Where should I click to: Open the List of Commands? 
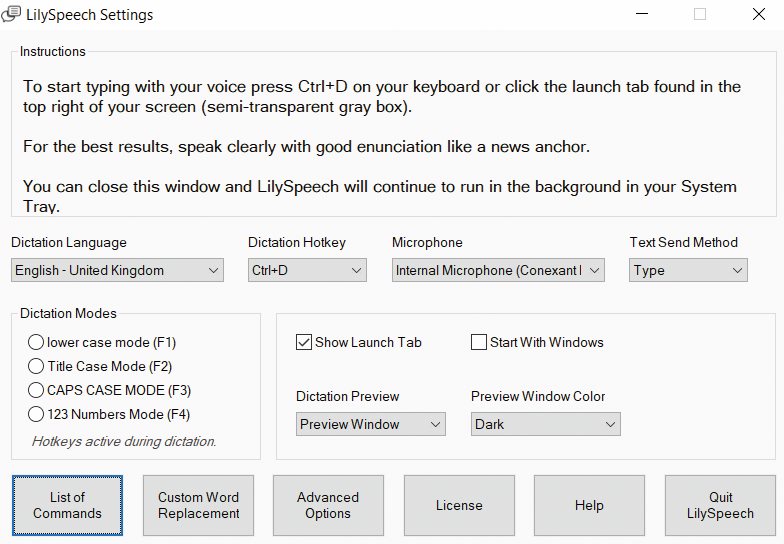click(x=68, y=506)
